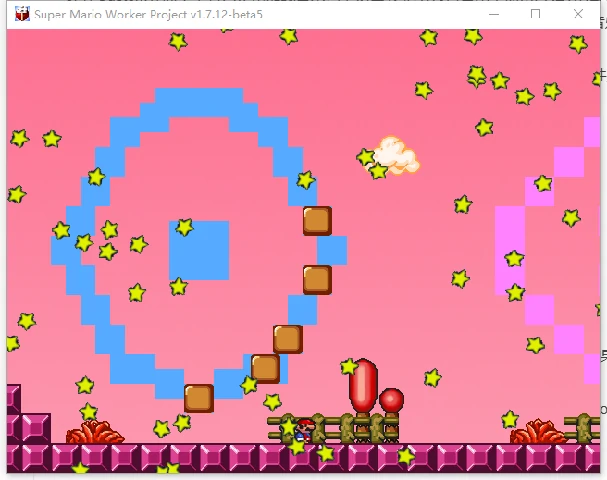607x480 pixels.
Task: Click the pink pixel shape at the right edge
Action: 547,250
